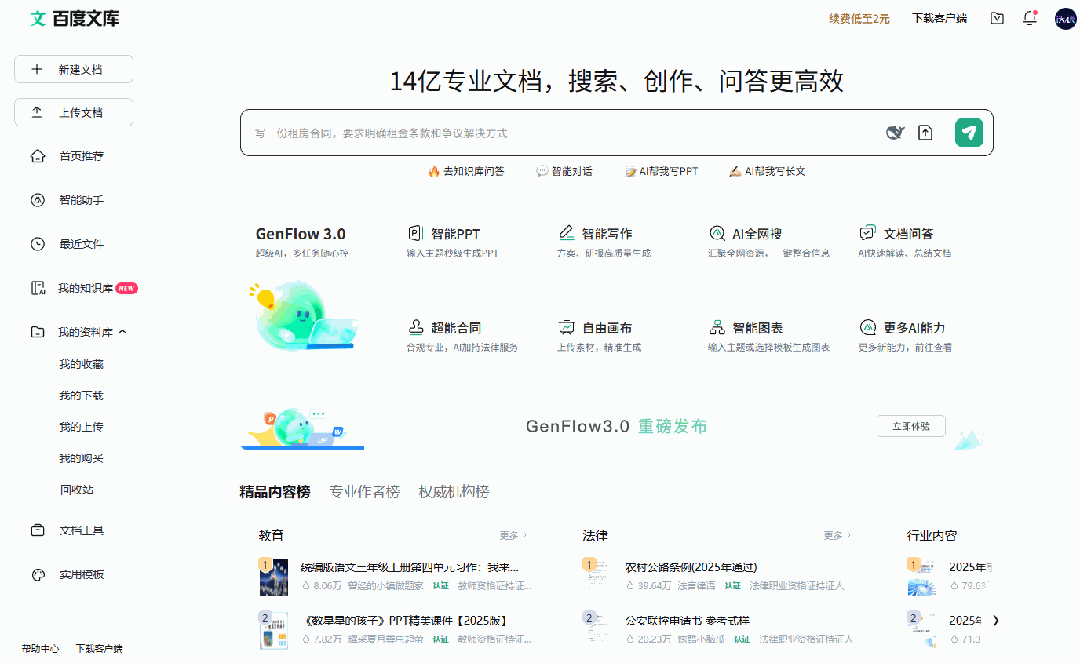The width and height of the screenshot is (1080, 663).
Task: Click the 新建文档 plus icon
Action: click(37, 69)
